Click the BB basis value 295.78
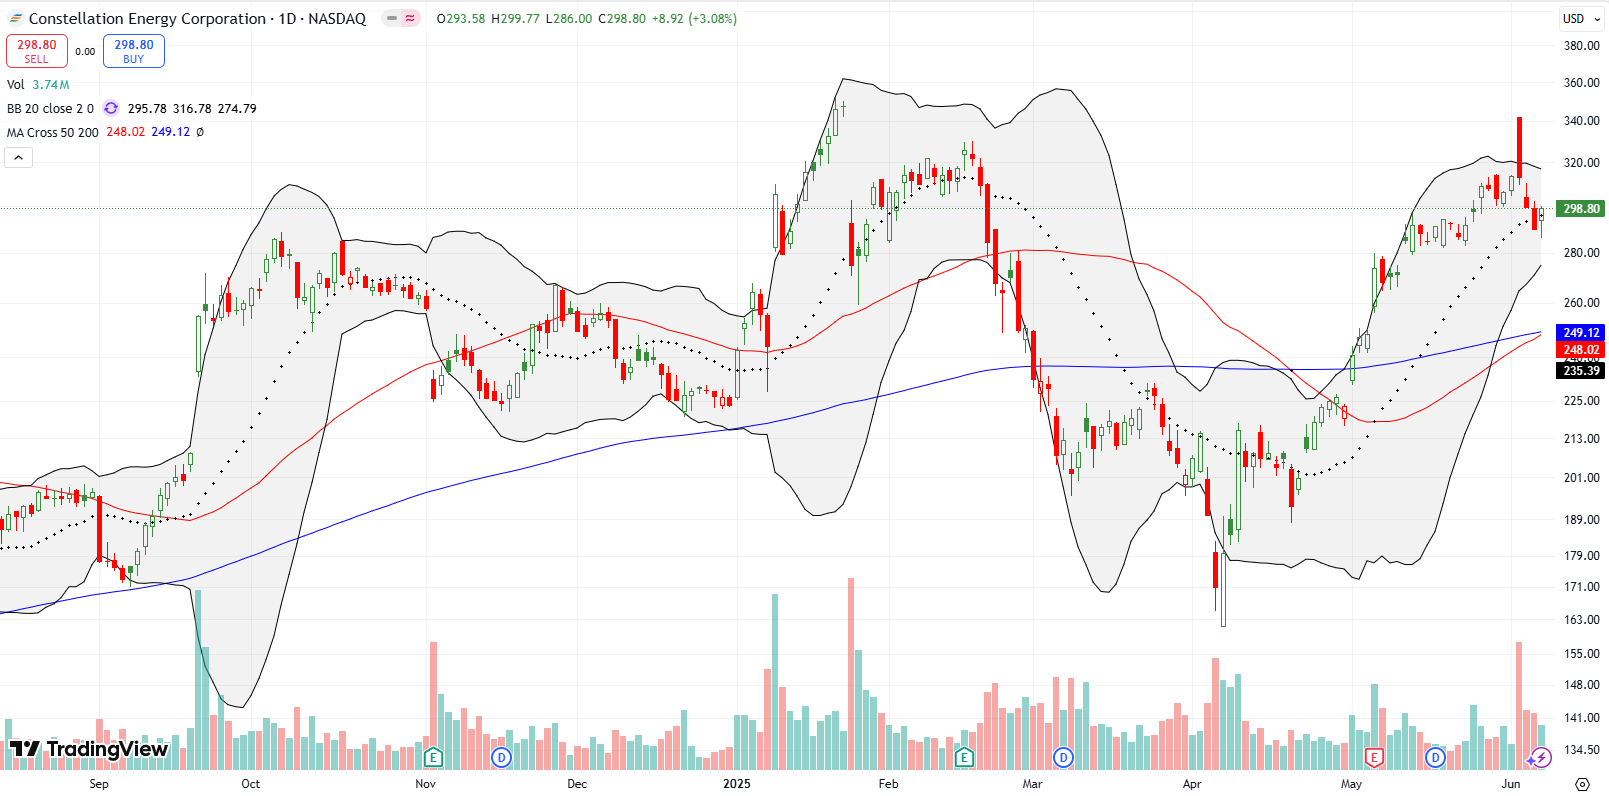1609x796 pixels. [147, 108]
